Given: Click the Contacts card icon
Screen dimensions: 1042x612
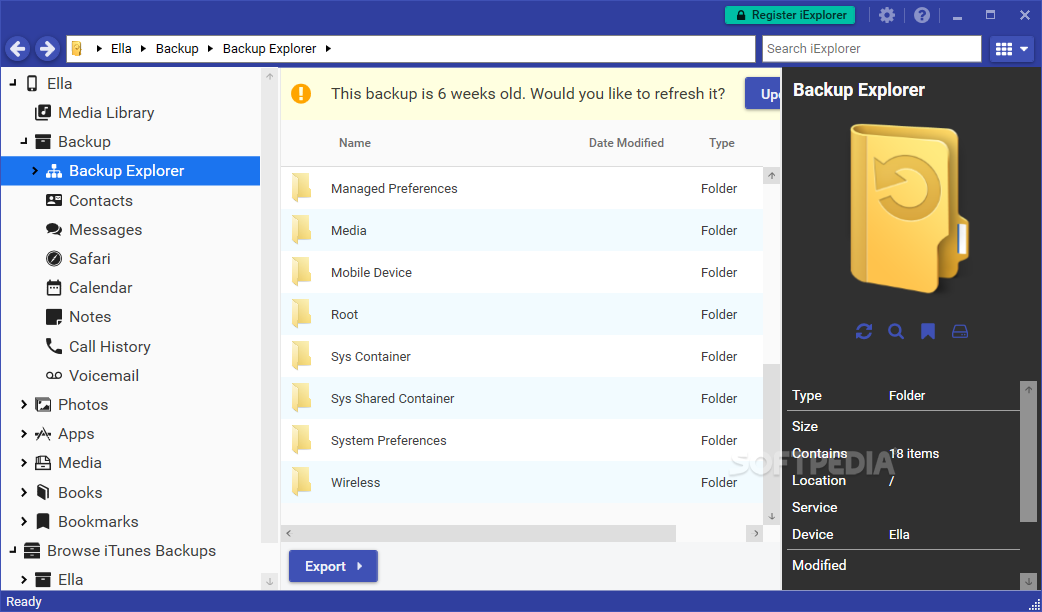Looking at the screenshot, I should (54, 200).
